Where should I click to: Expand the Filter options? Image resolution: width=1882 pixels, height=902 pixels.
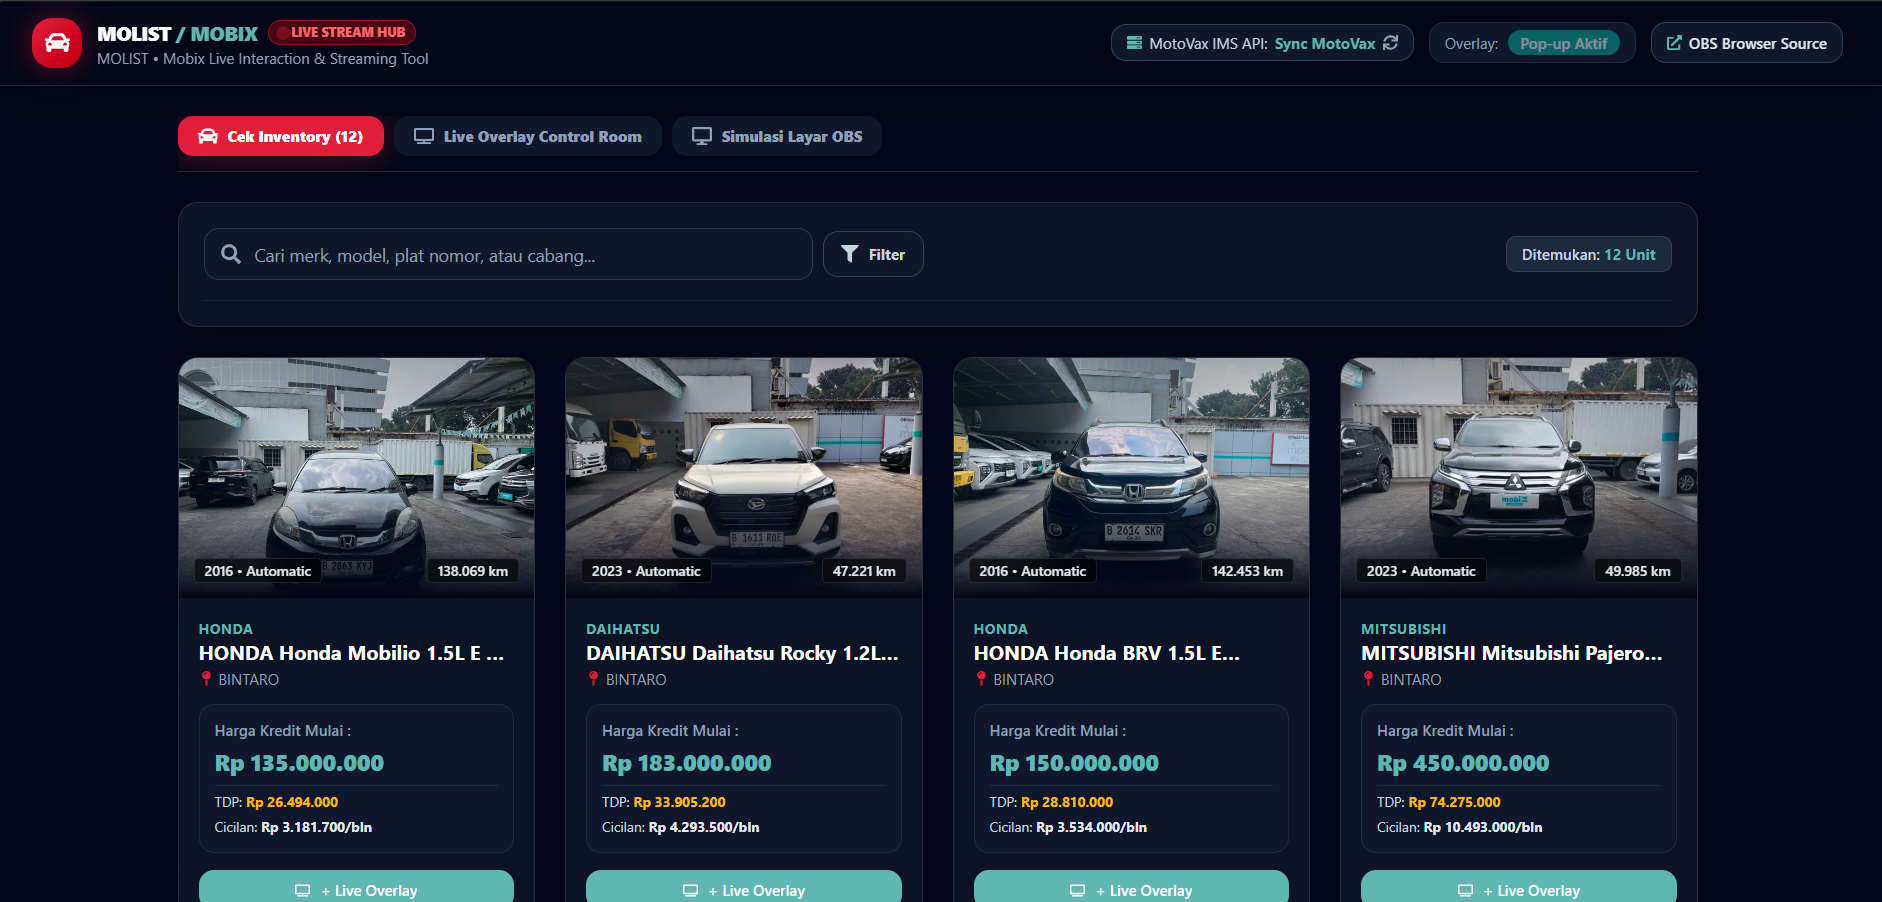(873, 254)
